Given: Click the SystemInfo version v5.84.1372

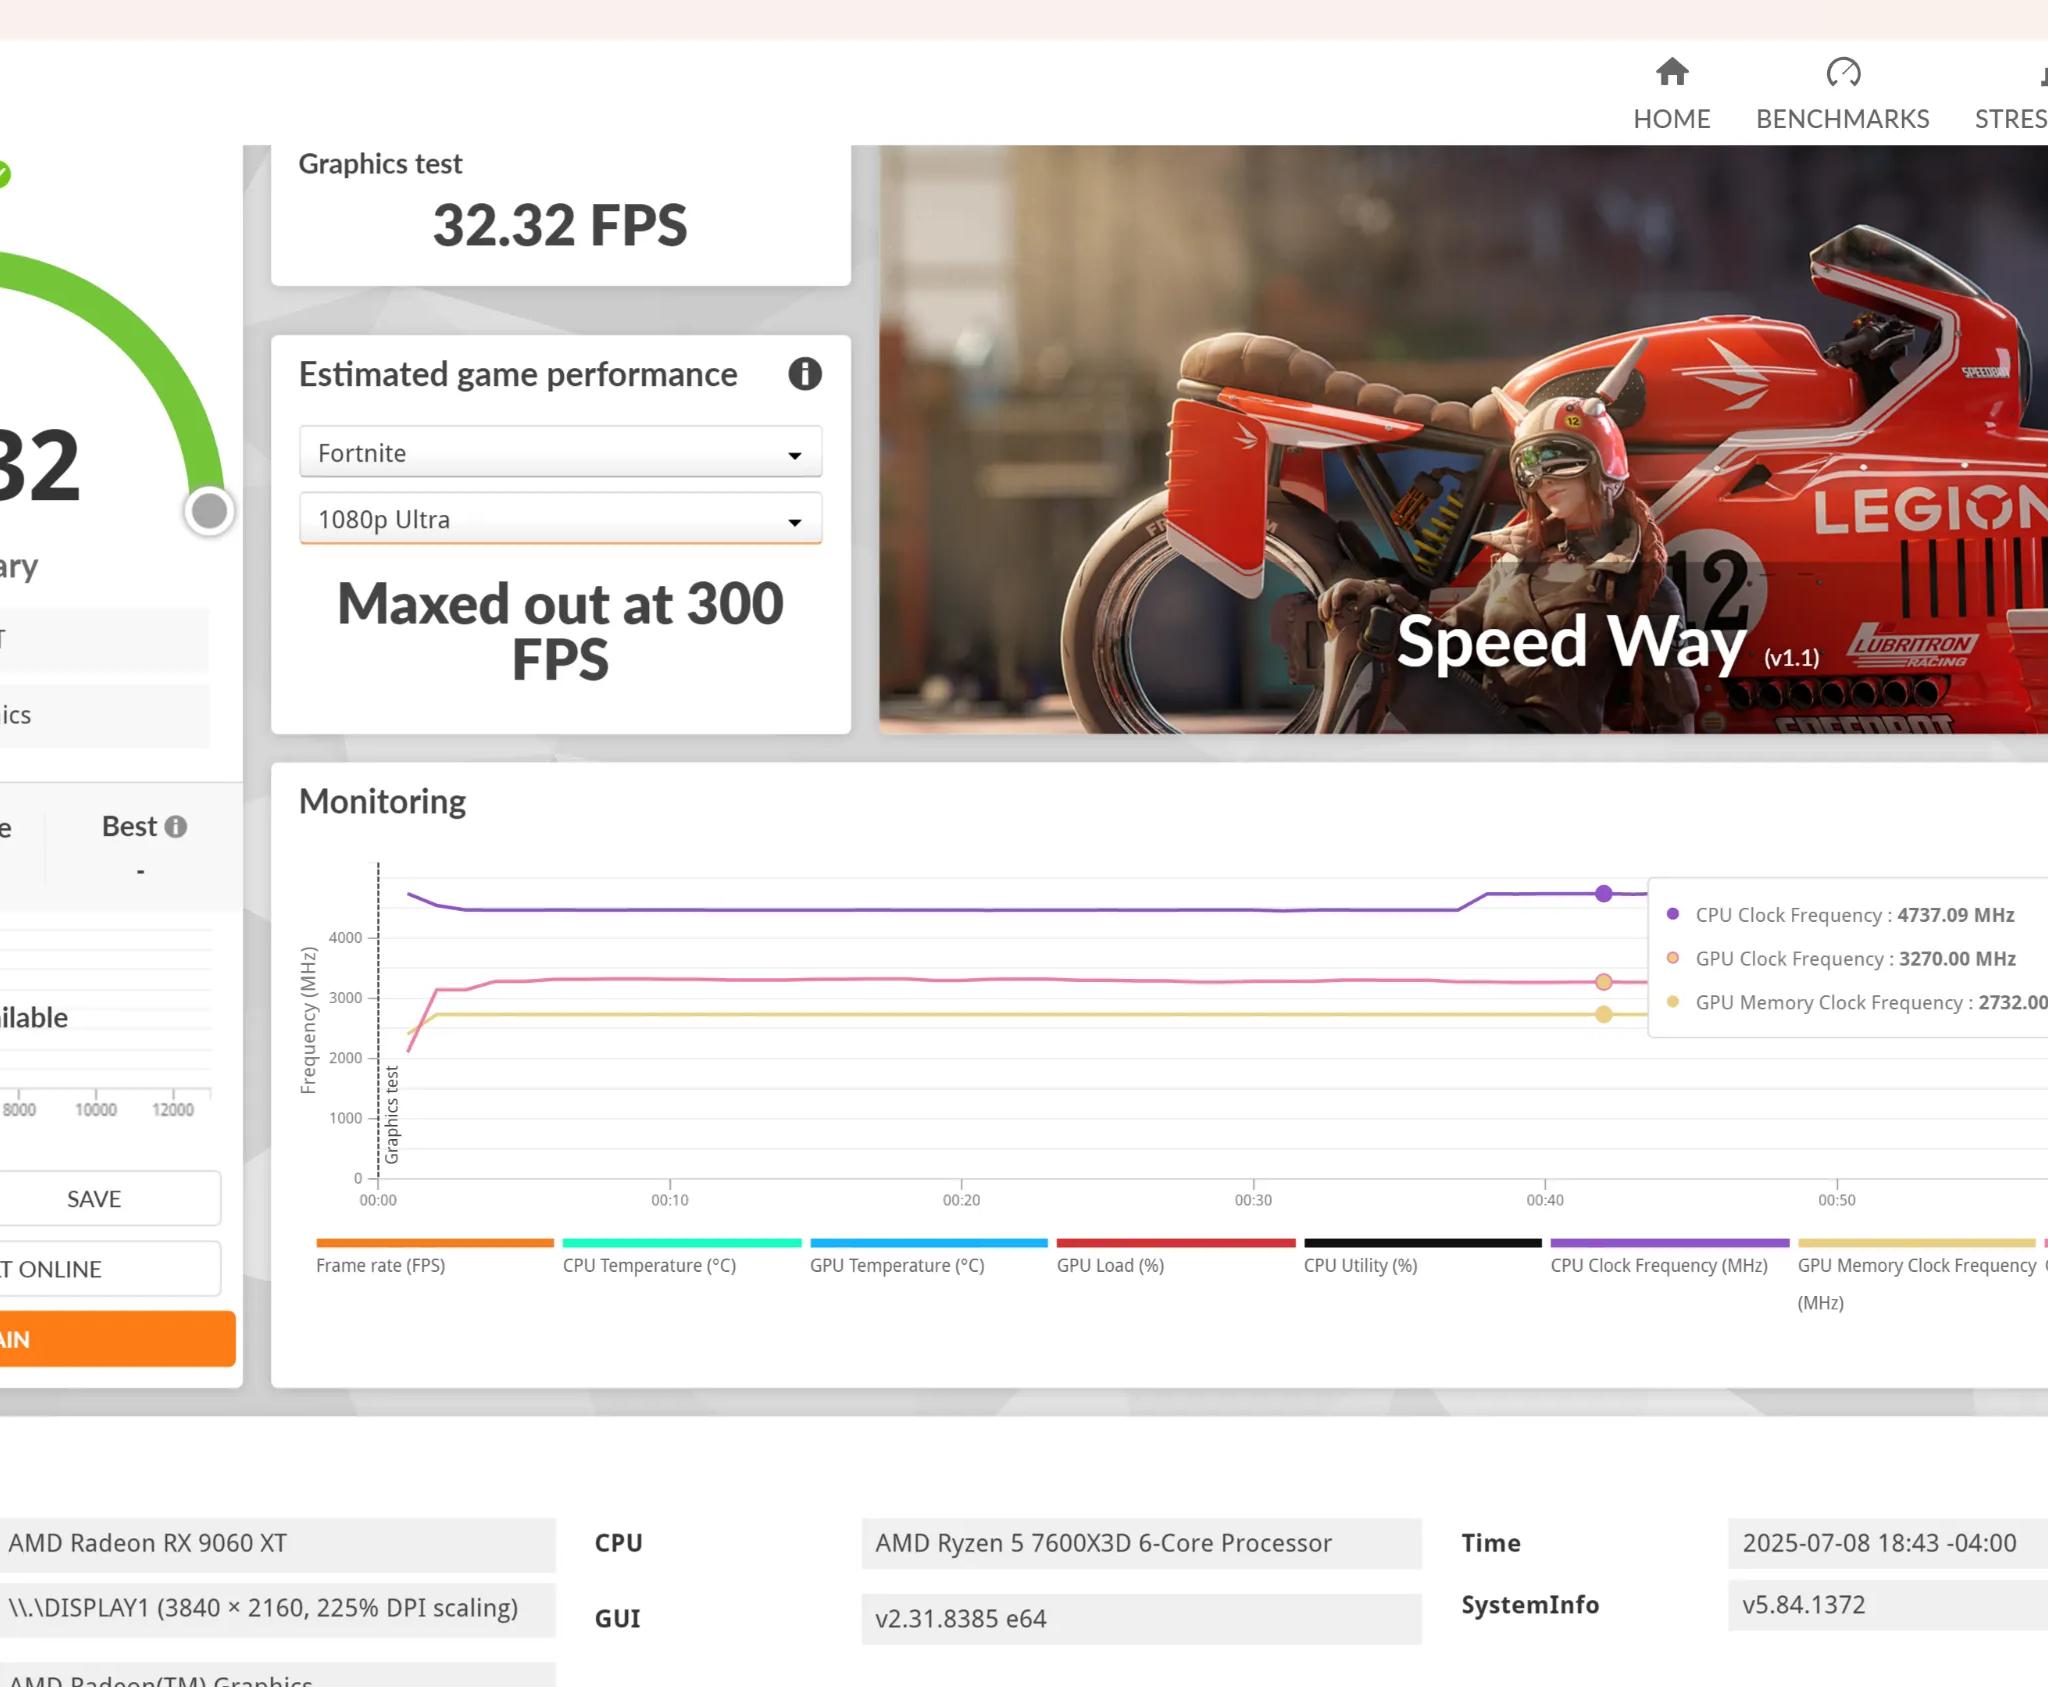Looking at the screenshot, I should (x=1888, y=1605).
